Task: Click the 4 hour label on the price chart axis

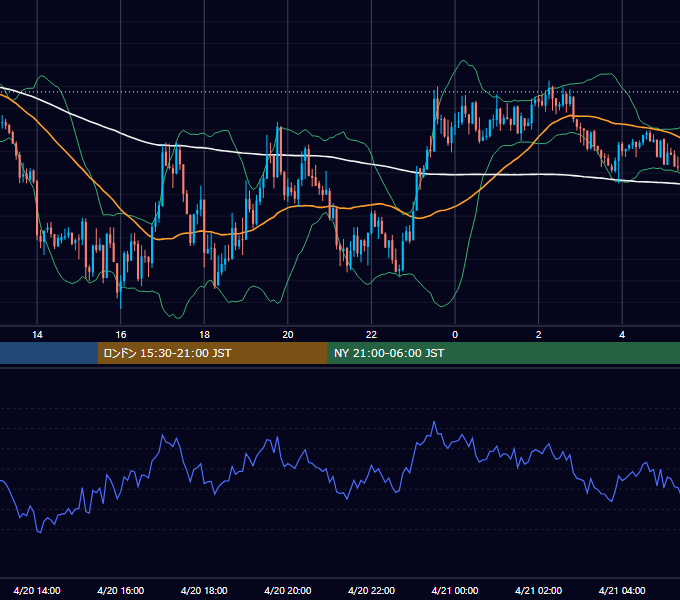Action: pos(622,335)
